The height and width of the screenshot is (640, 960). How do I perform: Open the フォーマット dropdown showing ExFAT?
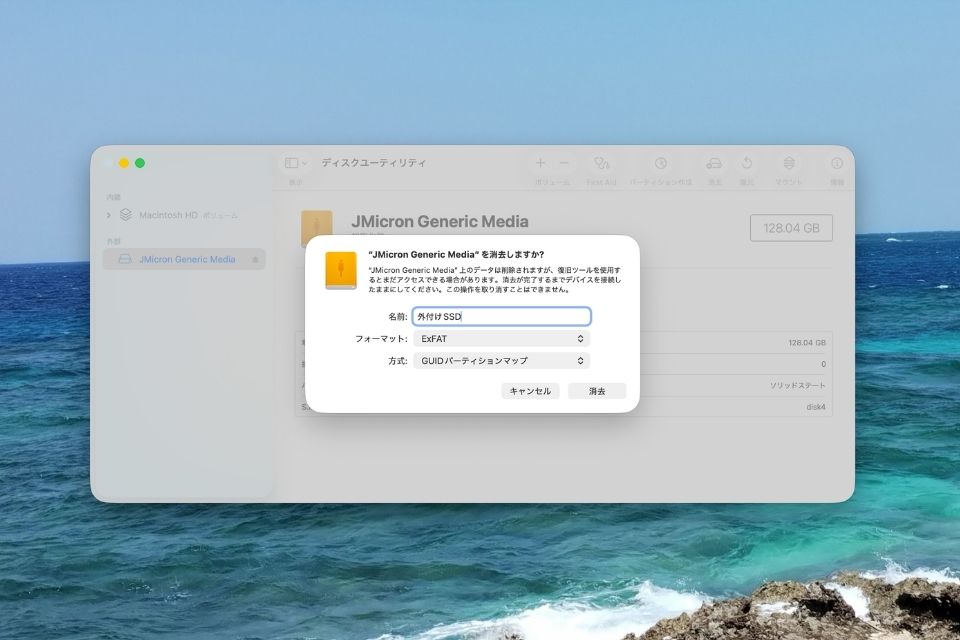pos(501,339)
